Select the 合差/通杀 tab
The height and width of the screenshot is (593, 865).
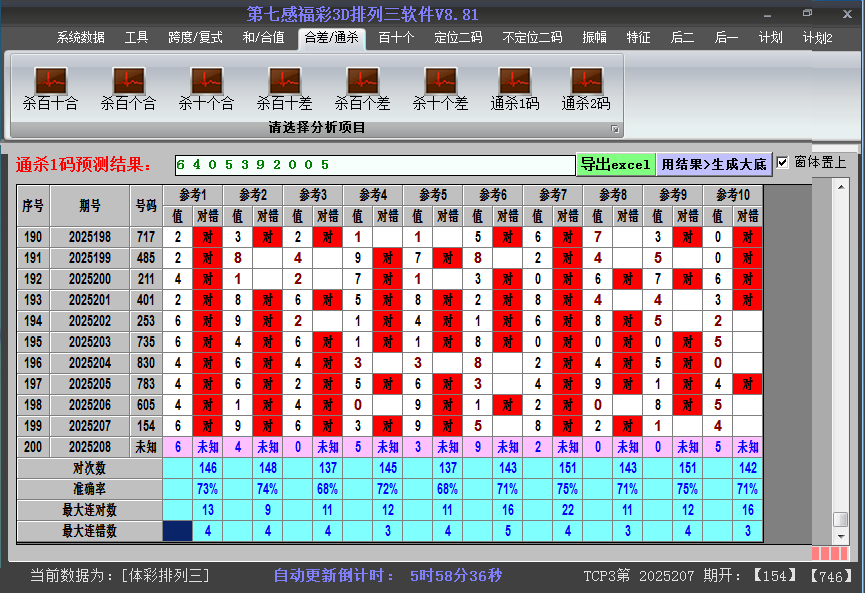point(332,38)
